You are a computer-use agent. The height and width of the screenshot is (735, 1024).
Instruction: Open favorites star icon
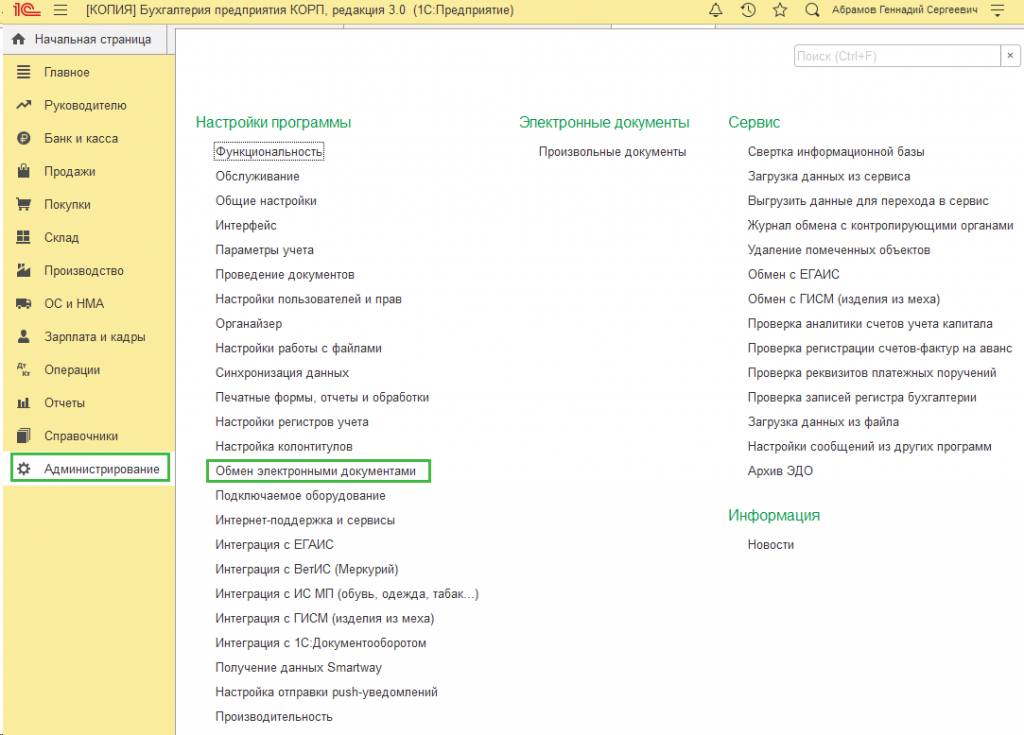coord(780,10)
